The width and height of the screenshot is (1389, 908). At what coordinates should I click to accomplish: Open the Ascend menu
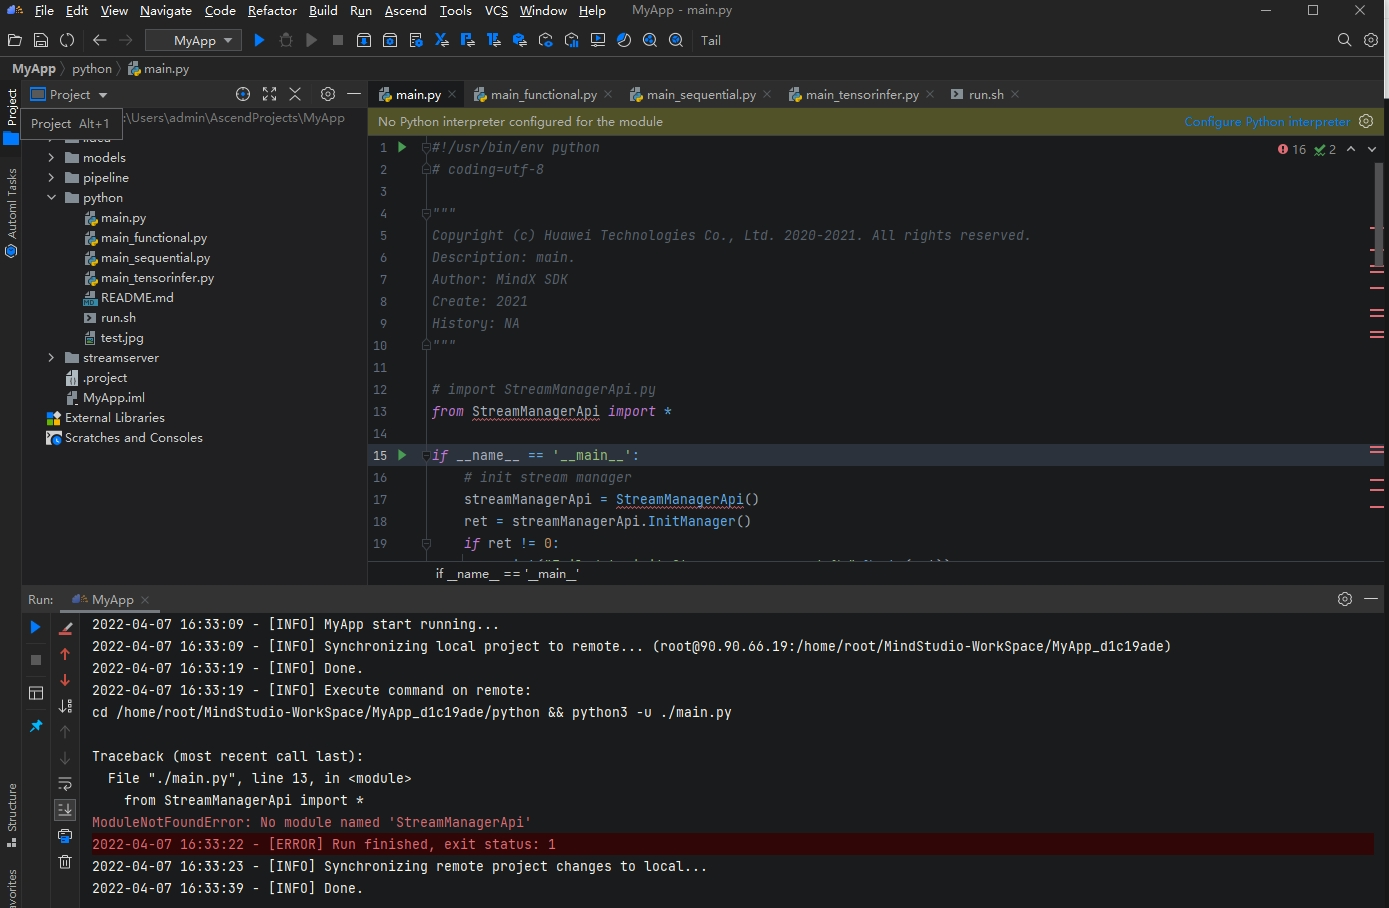point(405,10)
